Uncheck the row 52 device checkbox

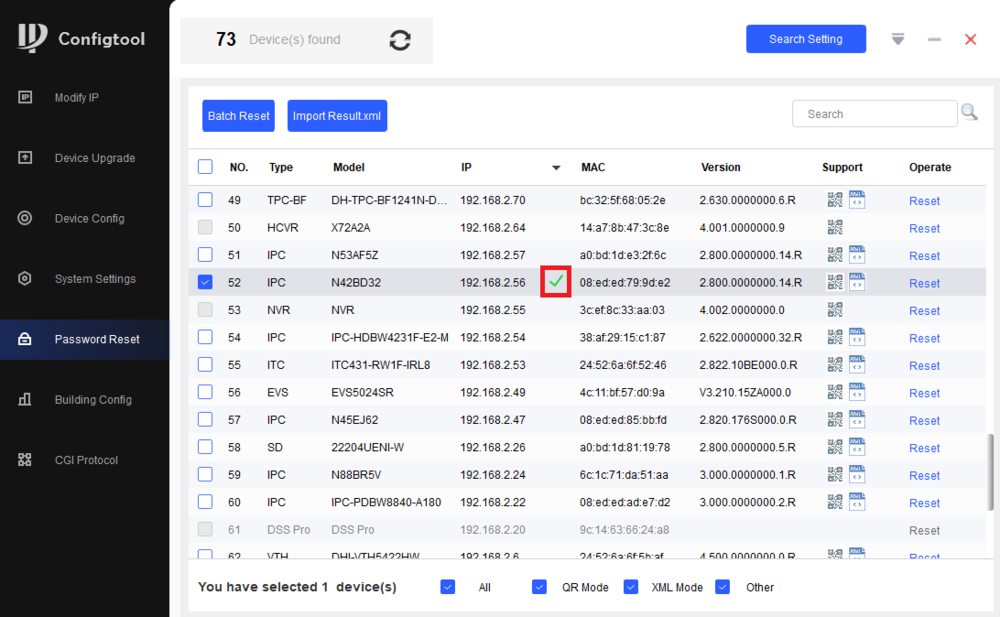(x=205, y=282)
